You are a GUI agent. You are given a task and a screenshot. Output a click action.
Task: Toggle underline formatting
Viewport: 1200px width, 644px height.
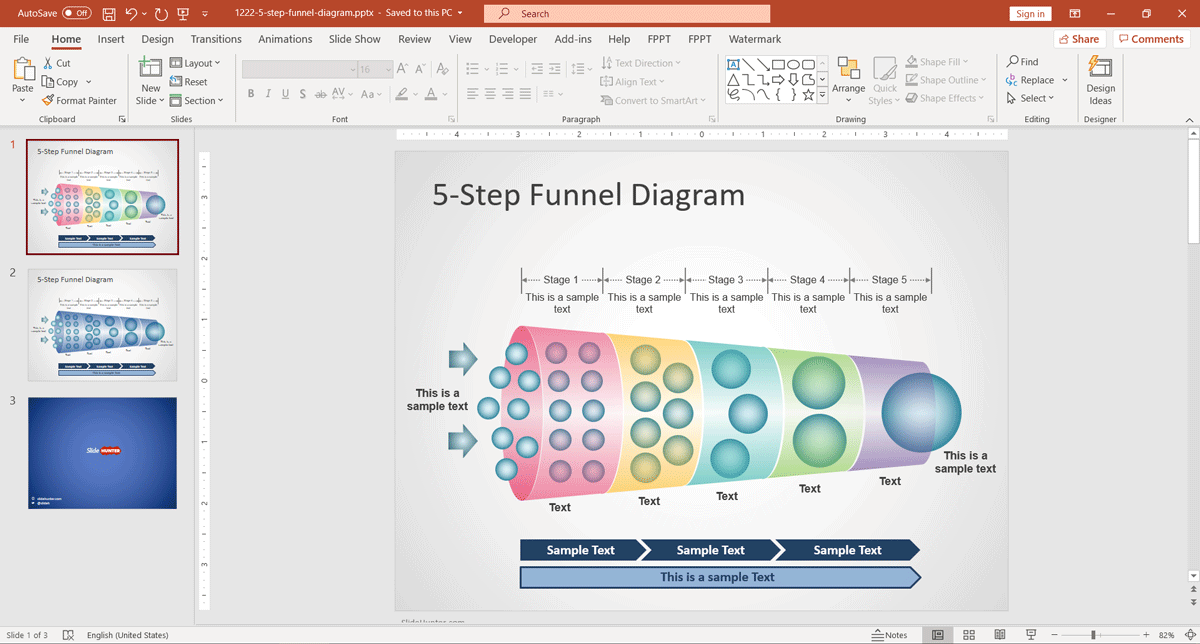tap(285, 93)
